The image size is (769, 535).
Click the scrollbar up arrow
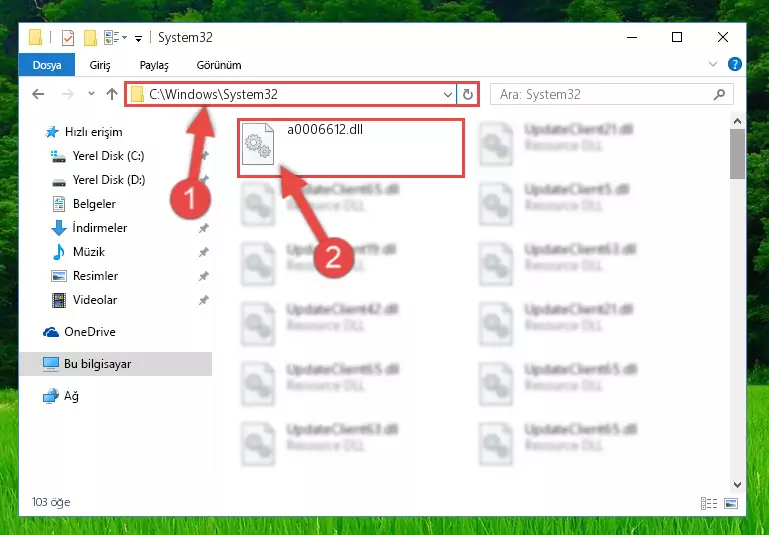tap(737, 121)
